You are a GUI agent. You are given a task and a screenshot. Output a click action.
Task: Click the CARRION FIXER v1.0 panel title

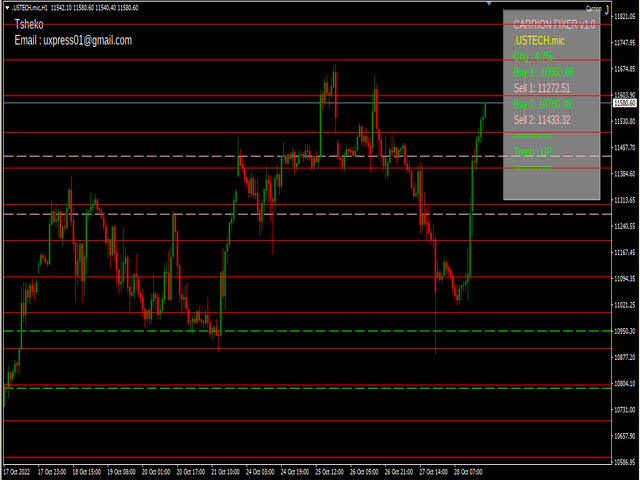(554, 24)
